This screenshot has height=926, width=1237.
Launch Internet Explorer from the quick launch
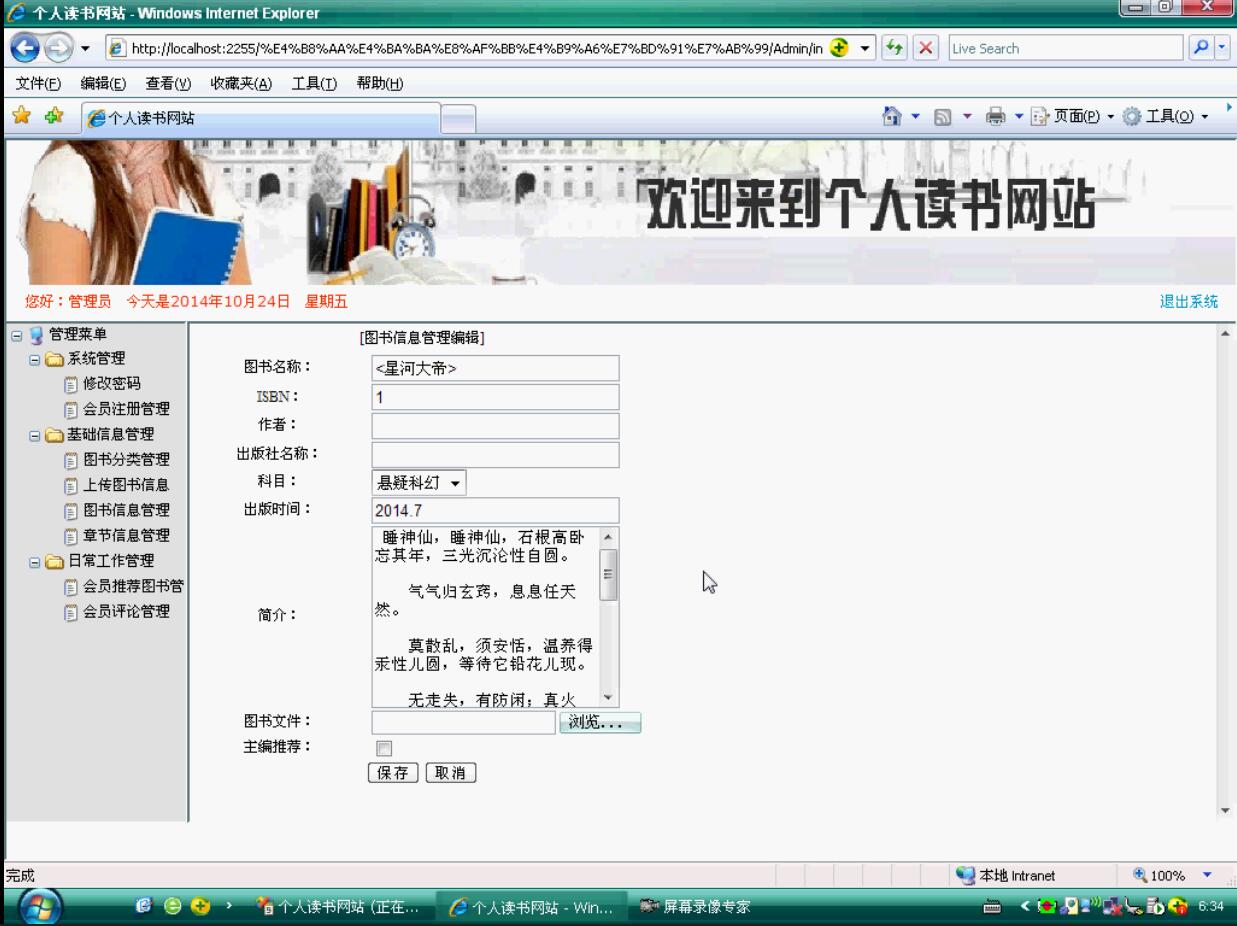(x=142, y=908)
